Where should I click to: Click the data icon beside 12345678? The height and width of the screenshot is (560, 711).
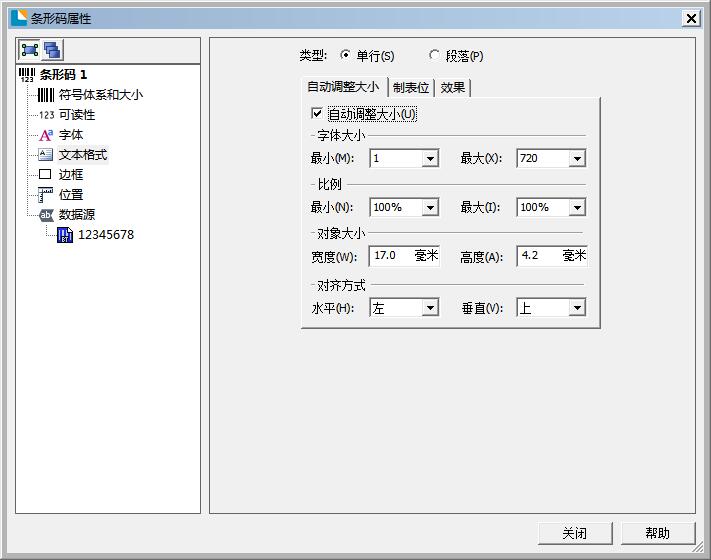coord(65,235)
